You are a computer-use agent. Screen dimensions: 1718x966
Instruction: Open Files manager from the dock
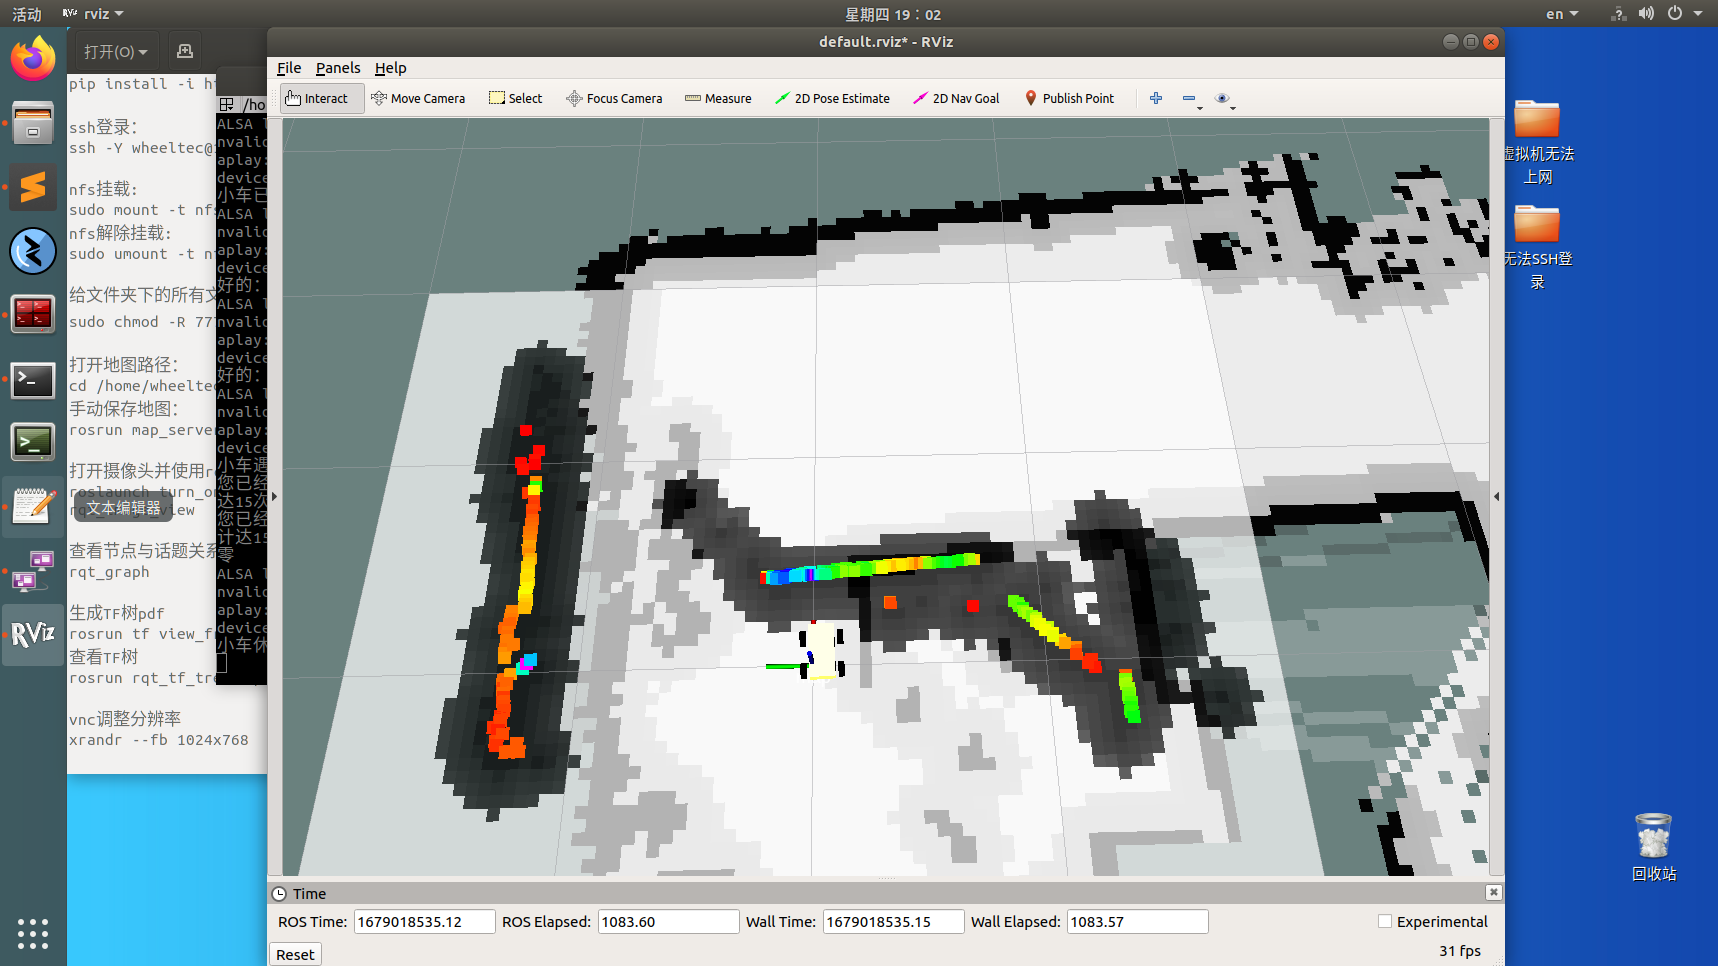pyautogui.click(x=33, y=123)
